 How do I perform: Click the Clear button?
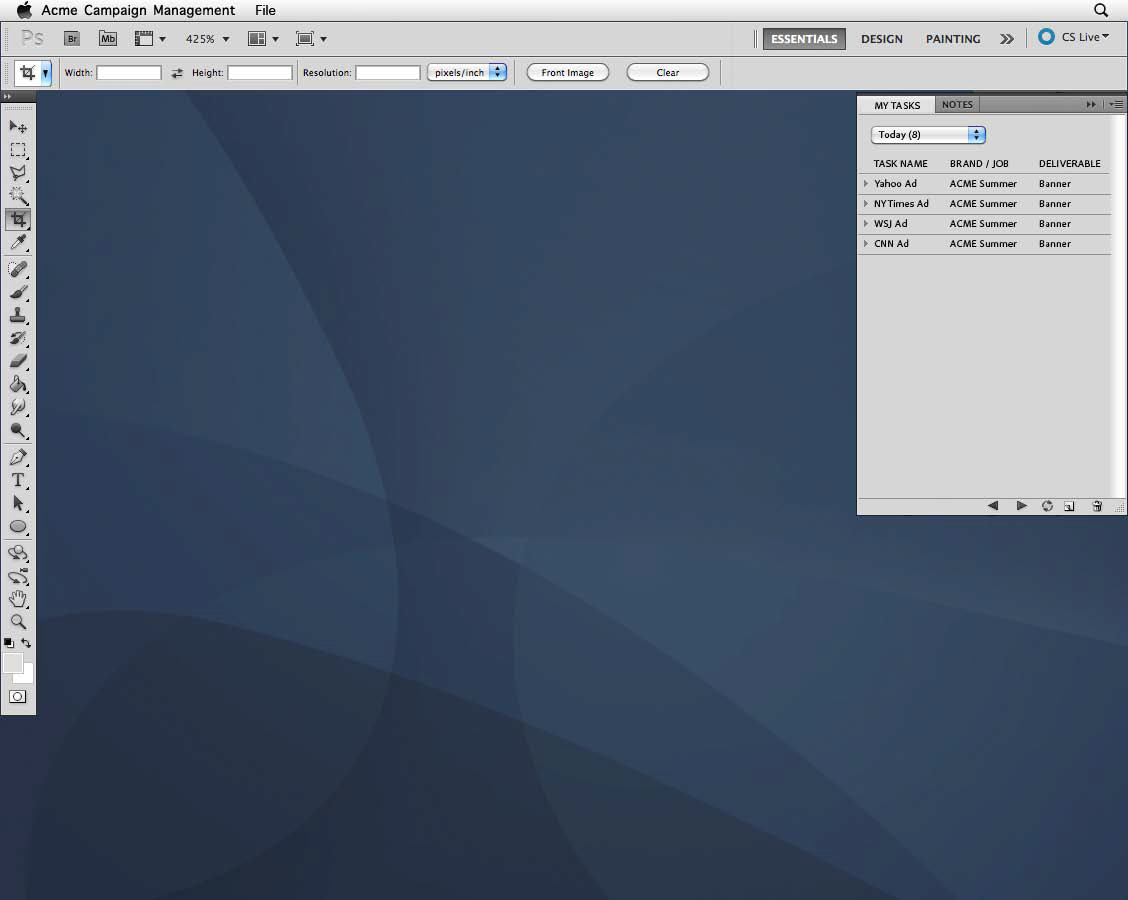668,72
